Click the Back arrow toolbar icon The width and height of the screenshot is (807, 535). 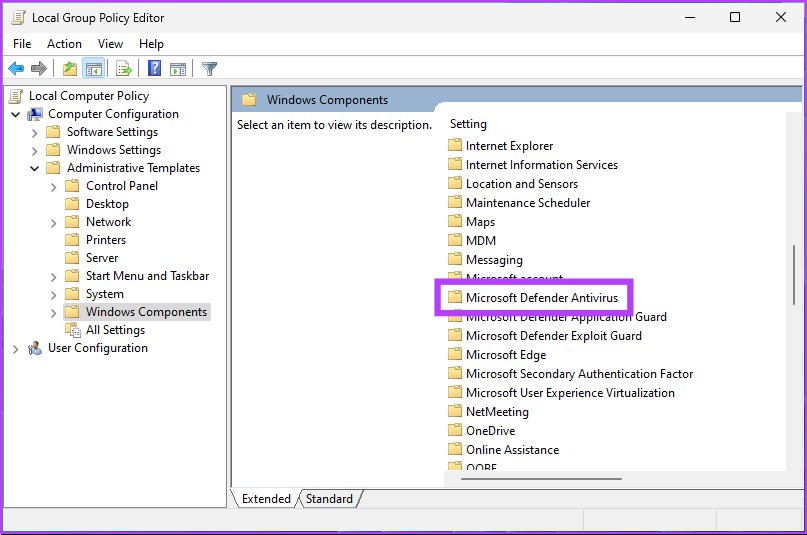[x=16, y=69]
